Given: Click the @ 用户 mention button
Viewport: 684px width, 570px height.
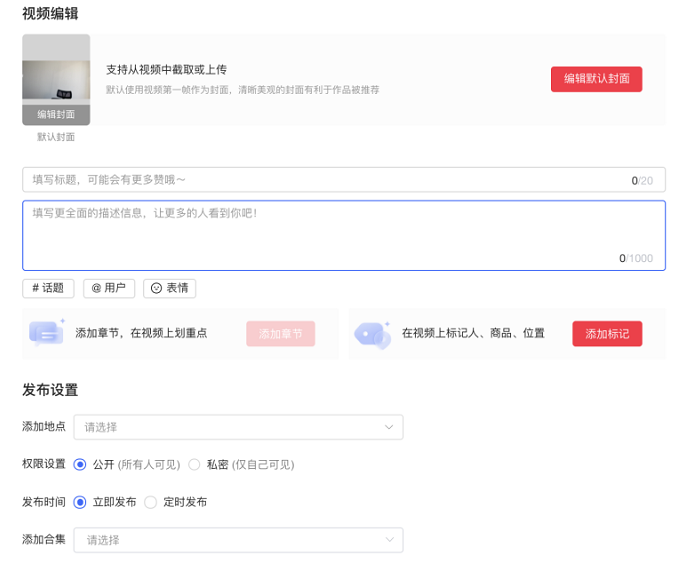Looking at the screenshot, I should pyautogui.click(x=108, y=288).
